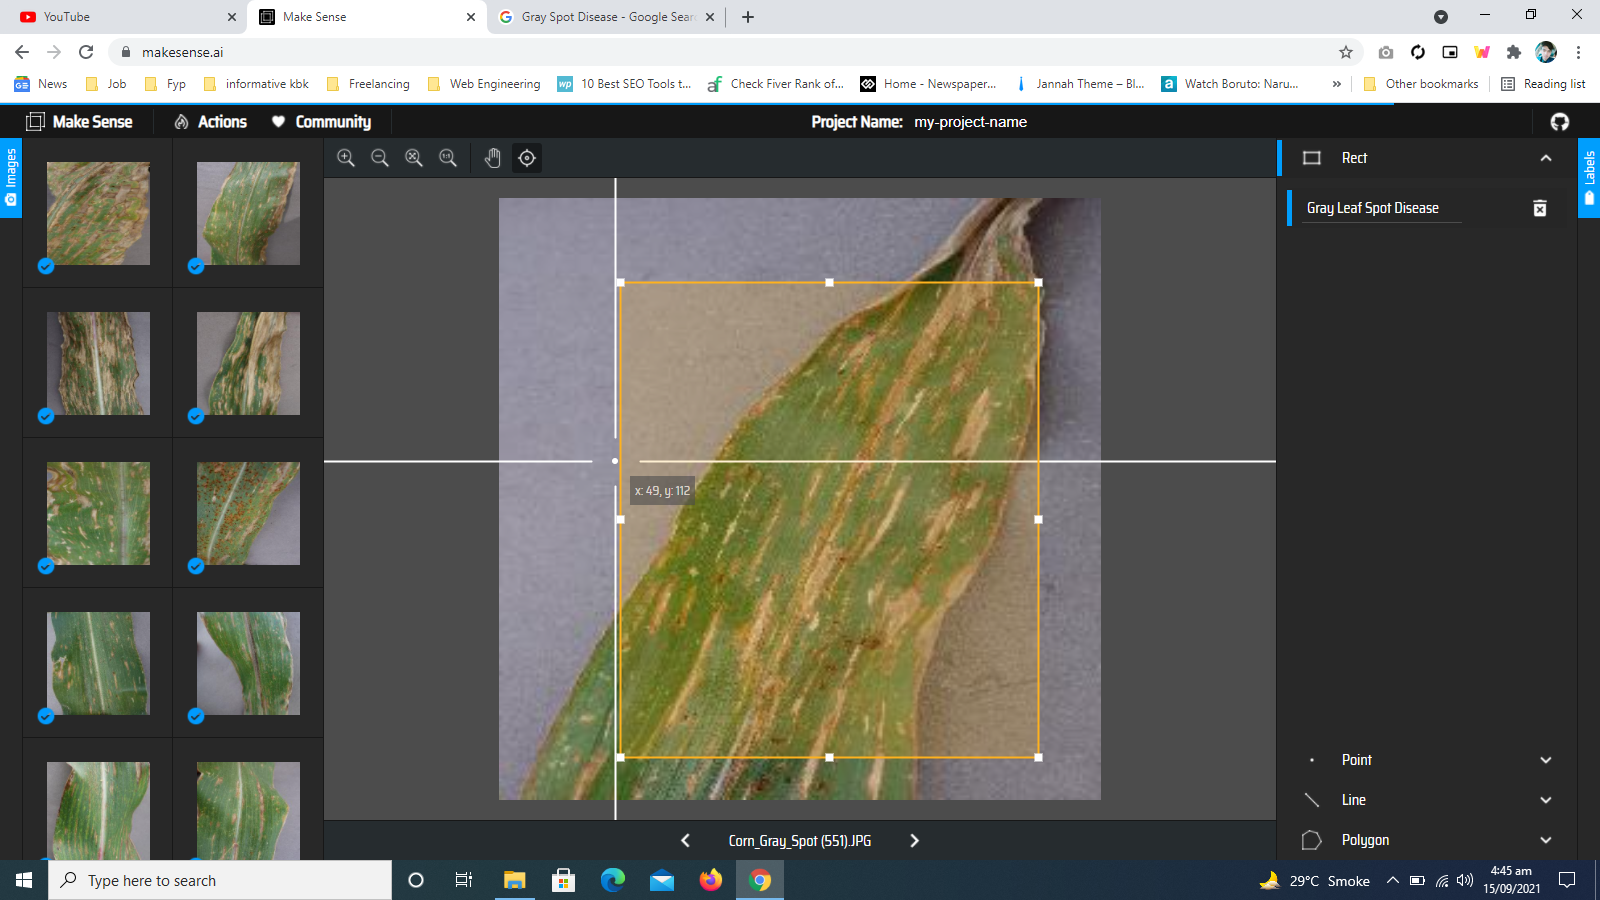This screenshot has width=1600, height=900.
Task: Click the zoom to fit icon
Action: [414, 158]
